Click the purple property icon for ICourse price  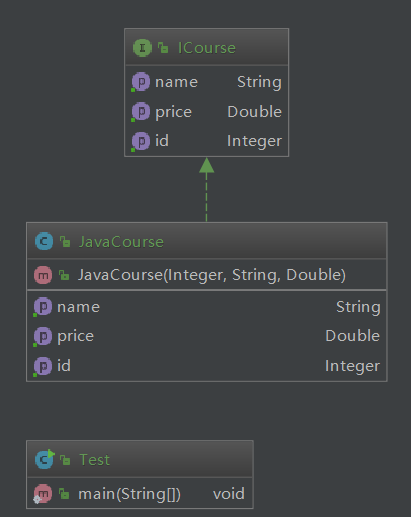tap(141, 111)
